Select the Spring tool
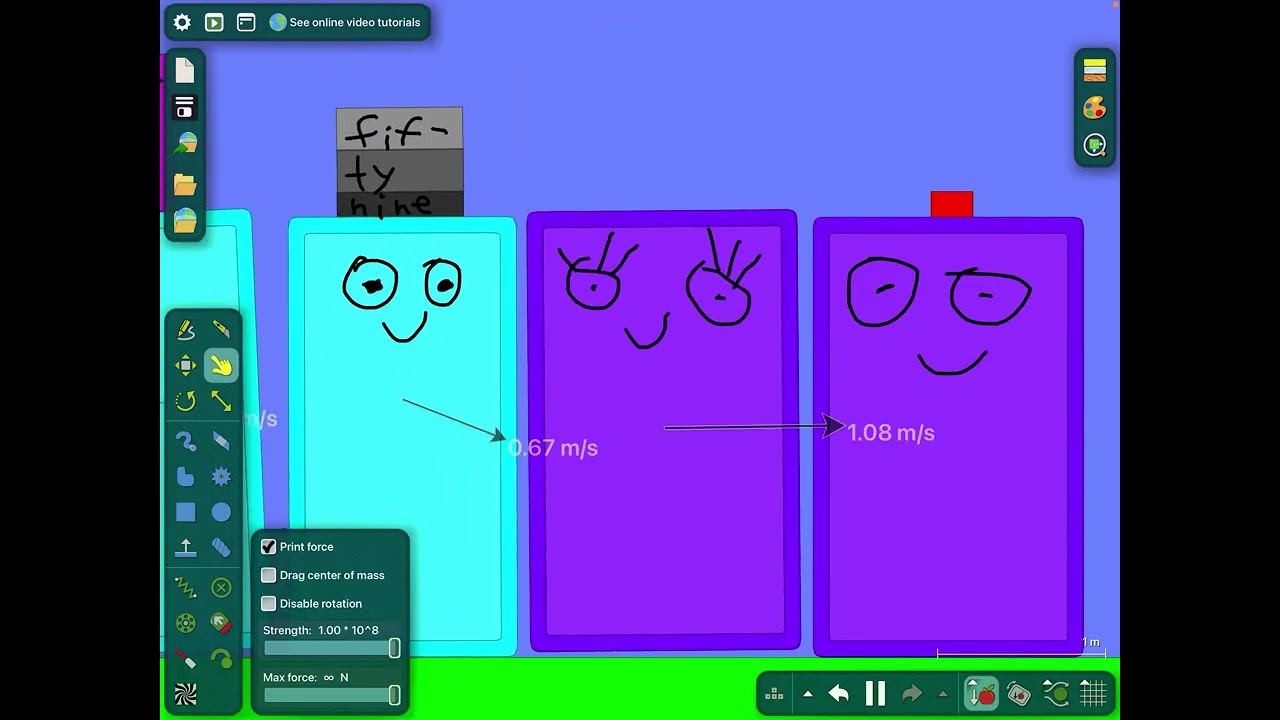1280x720 pixels. tap(186, 587)
